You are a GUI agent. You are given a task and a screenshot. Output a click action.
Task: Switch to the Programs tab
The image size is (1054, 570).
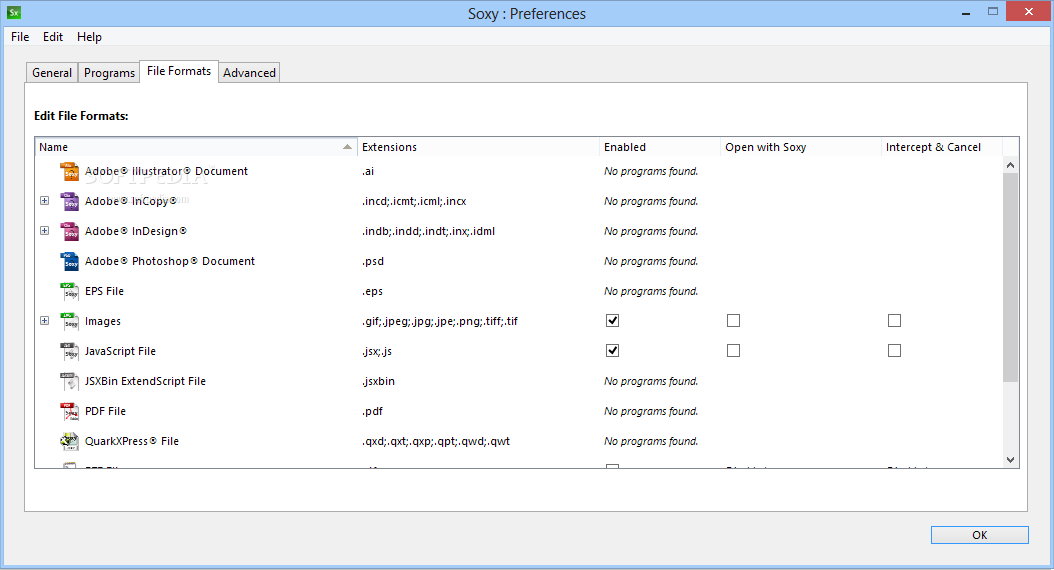pyautogui.click(x=110, y=73)
